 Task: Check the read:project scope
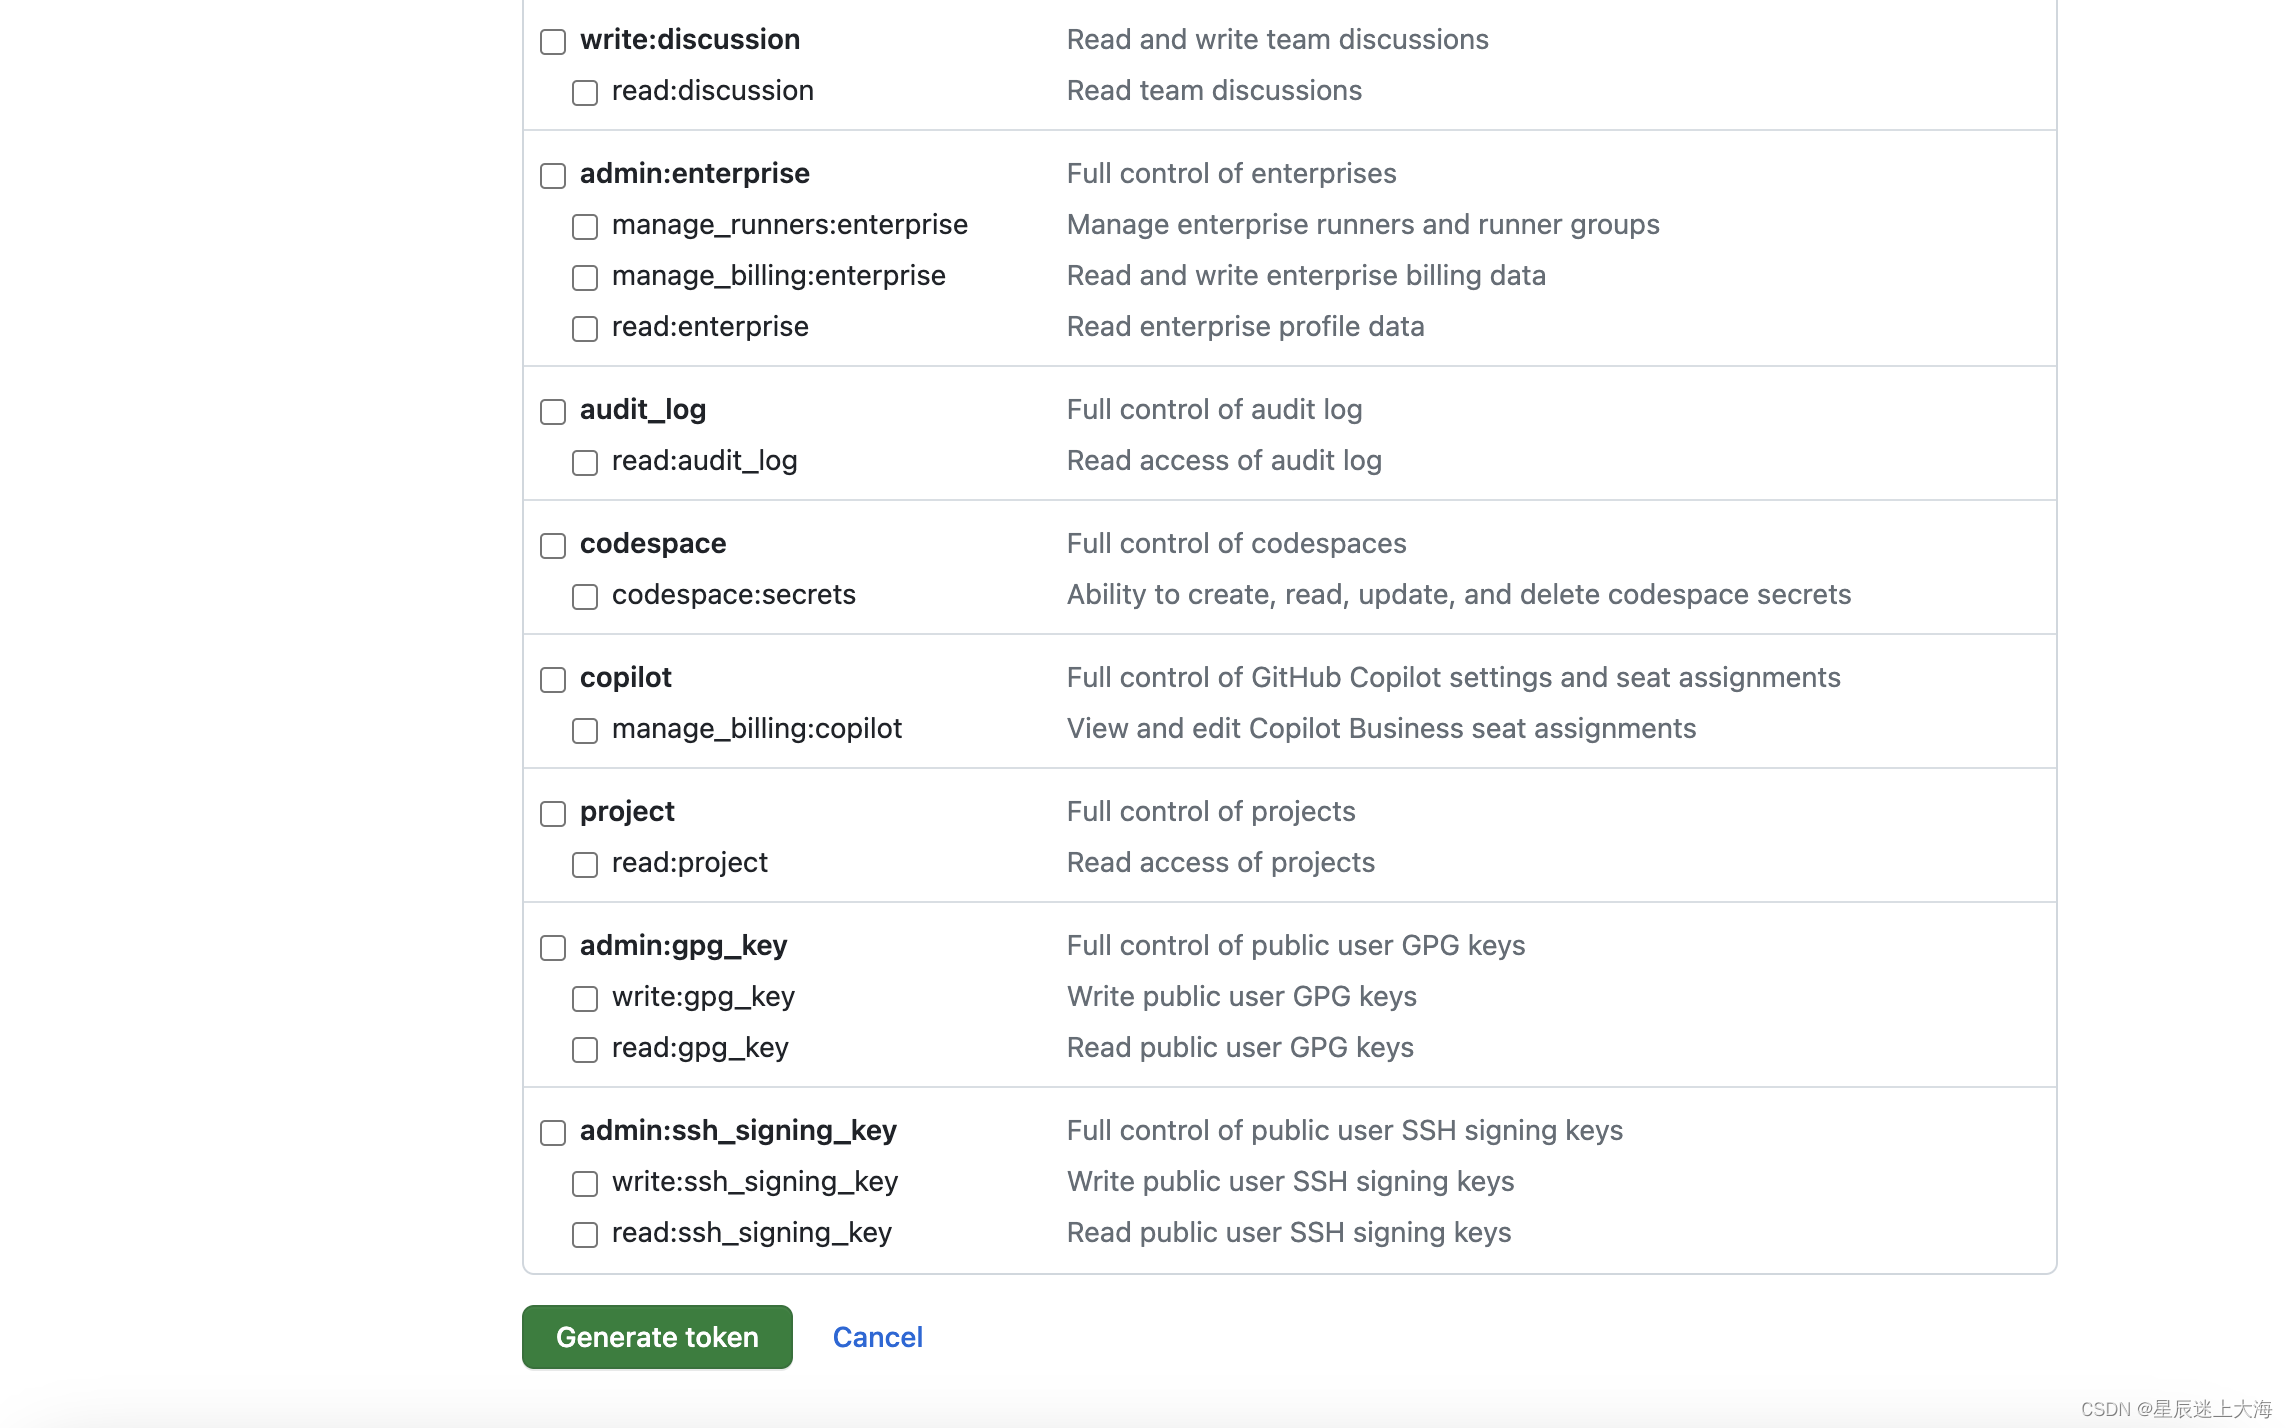(x=585, y=864)
